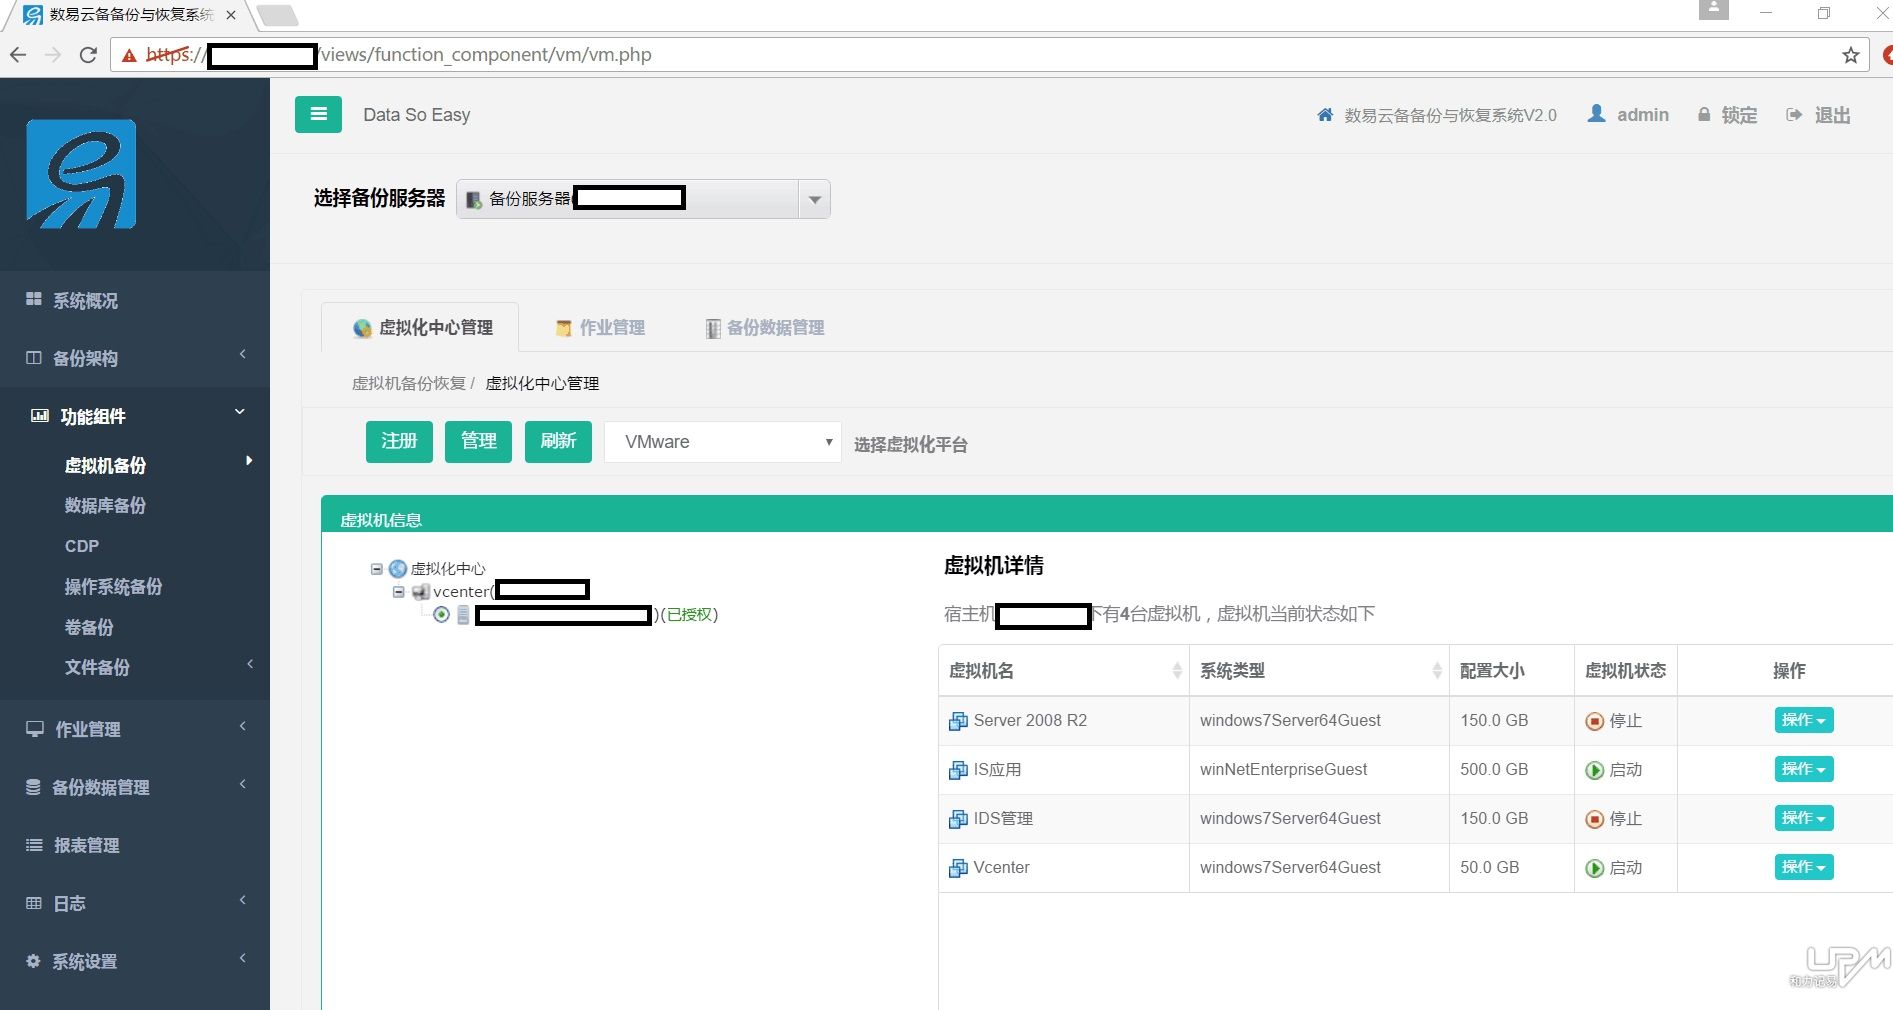Click the 锁定 lock link
The width and height of the screenshot is (1893, 1010).
coord(1727,115)
